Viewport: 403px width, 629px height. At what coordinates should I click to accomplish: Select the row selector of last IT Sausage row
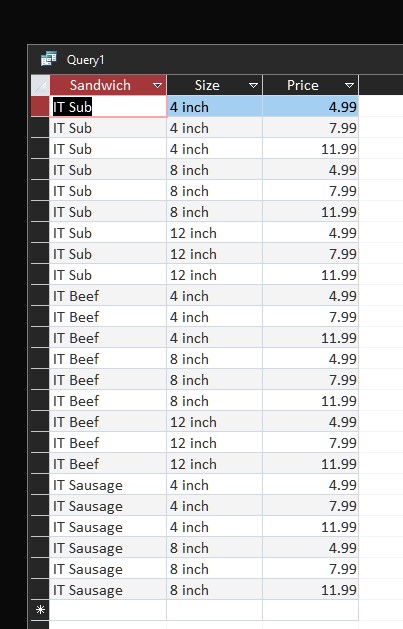[40, 590]
